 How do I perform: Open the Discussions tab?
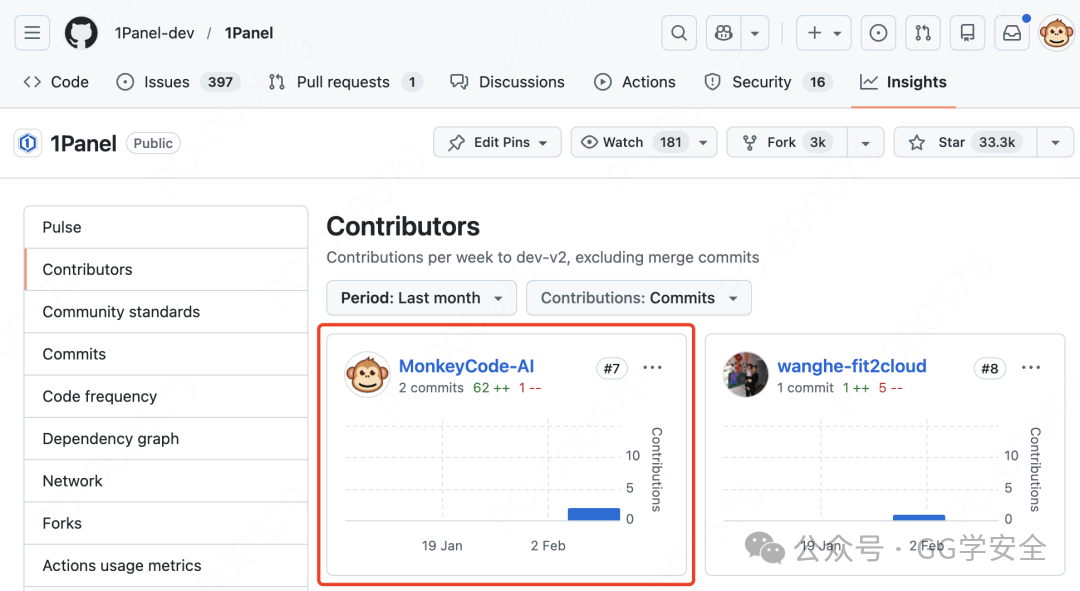pos(507,82)
